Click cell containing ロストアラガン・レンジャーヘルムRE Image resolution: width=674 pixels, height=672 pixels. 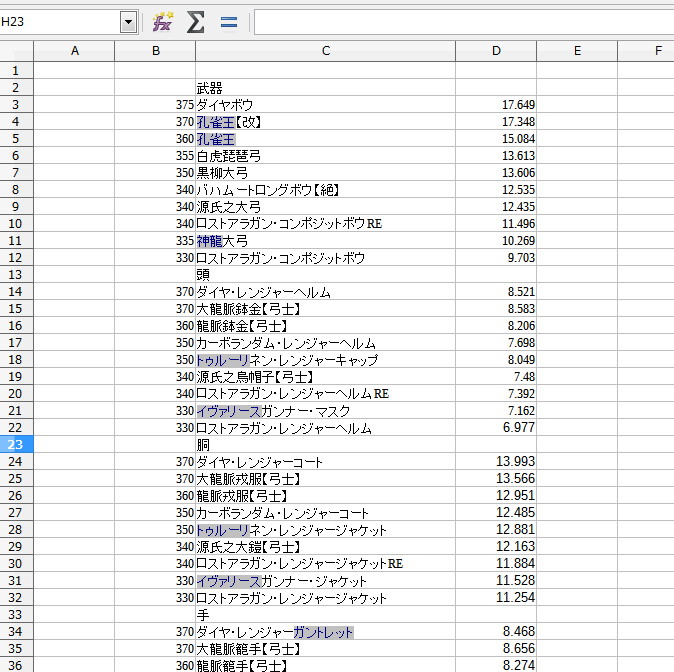(325, 393)
